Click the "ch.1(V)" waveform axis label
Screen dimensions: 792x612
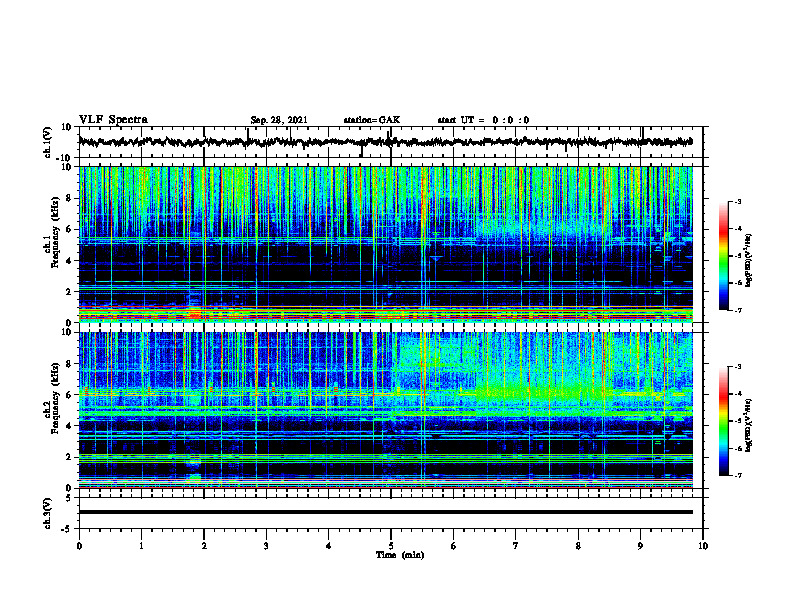coord(47,142)
